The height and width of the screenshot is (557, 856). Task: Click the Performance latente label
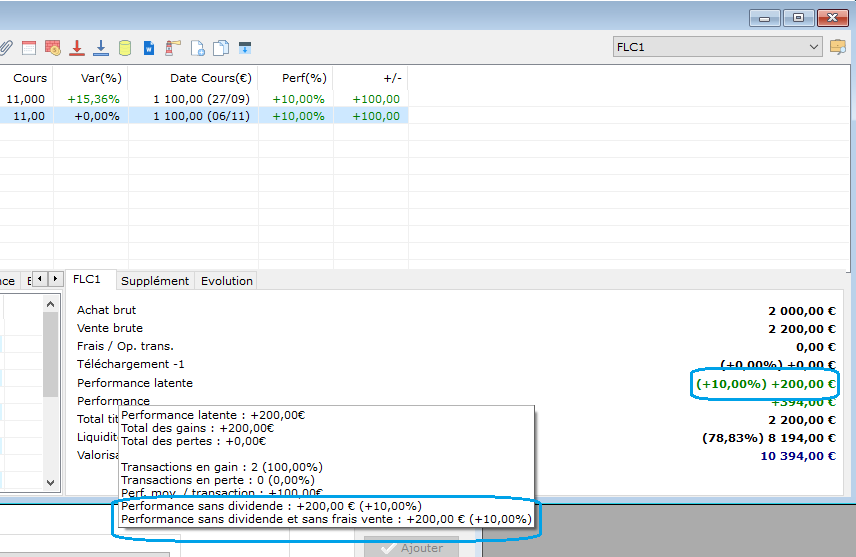pos(135,383)
